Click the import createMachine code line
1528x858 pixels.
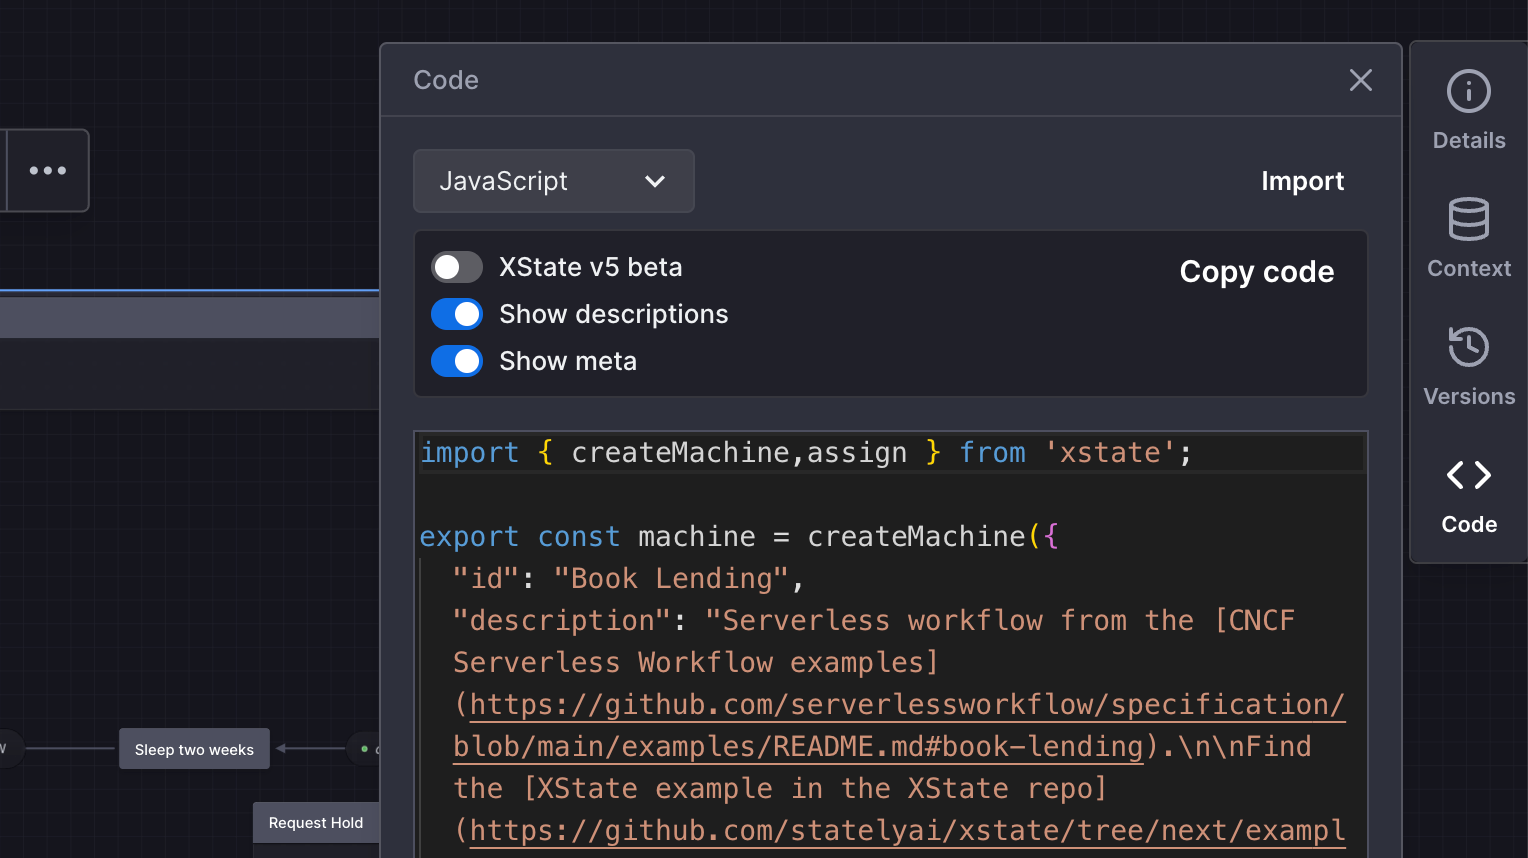(x=806, y=452)
